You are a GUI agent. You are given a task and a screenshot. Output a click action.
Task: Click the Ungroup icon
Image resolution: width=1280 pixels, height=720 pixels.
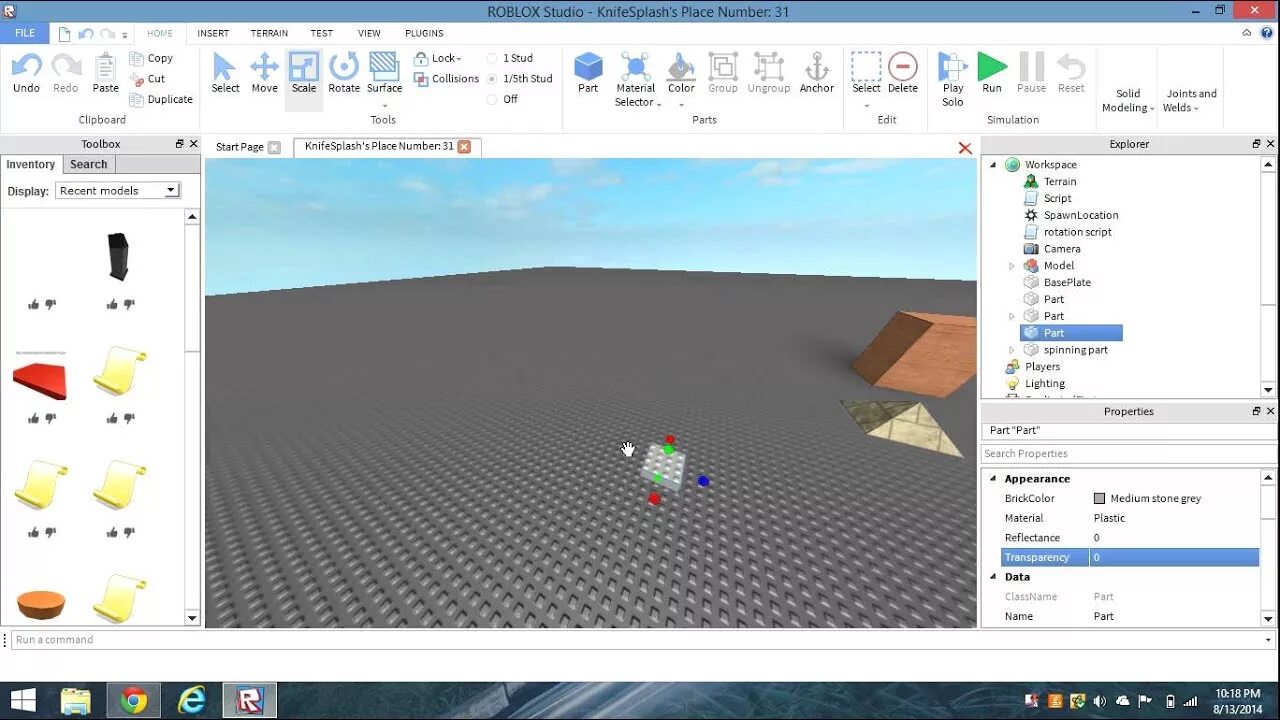click(769, 67)
